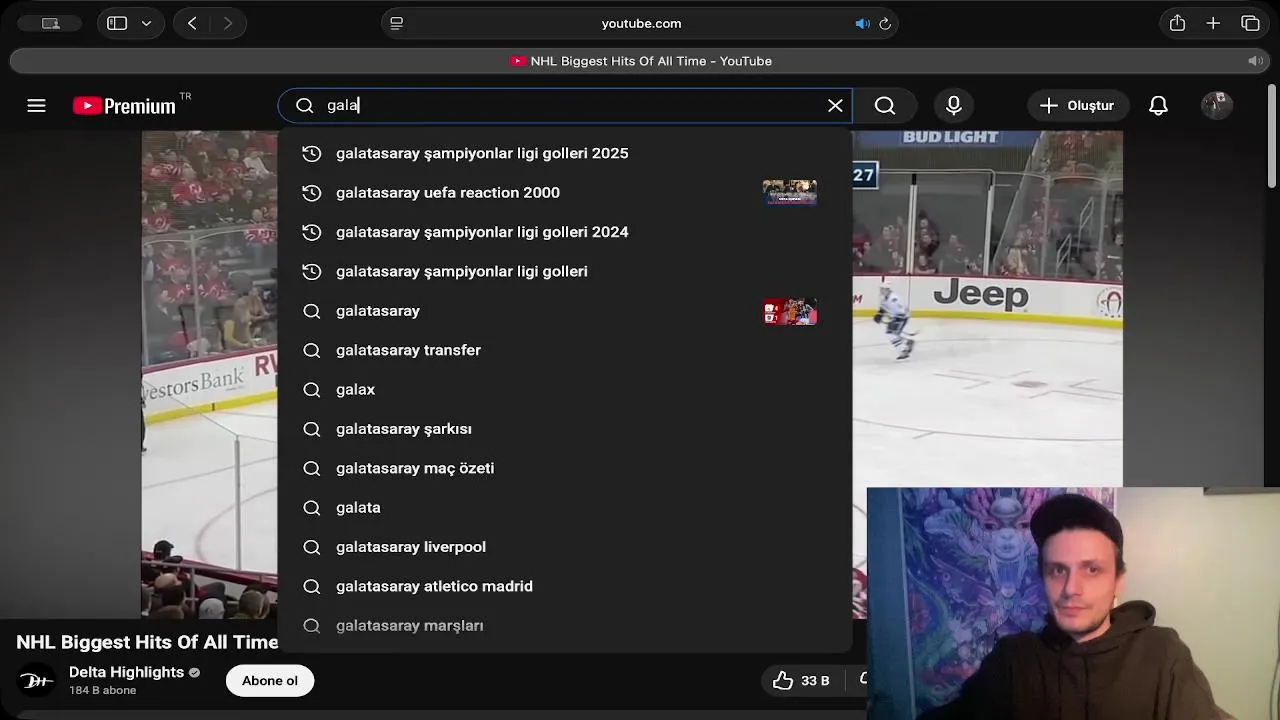This screenshot has height=720, width=1280.
Task: Go forward with Safari forward arrow
Action: (x=228, y=23)
